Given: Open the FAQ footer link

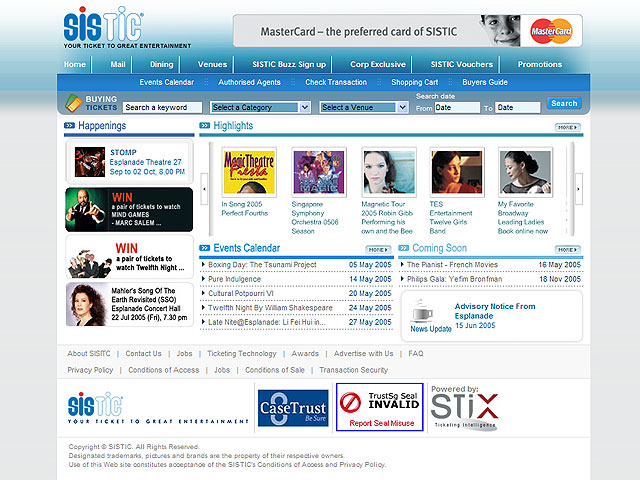Looking at the screenshot, I should 416,353.
